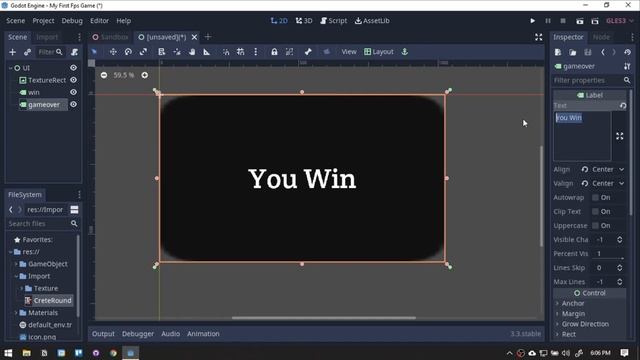The width and height of the screenshot is (640, 360).
Task: Open the Layout menu button
Action: (379, 52)
